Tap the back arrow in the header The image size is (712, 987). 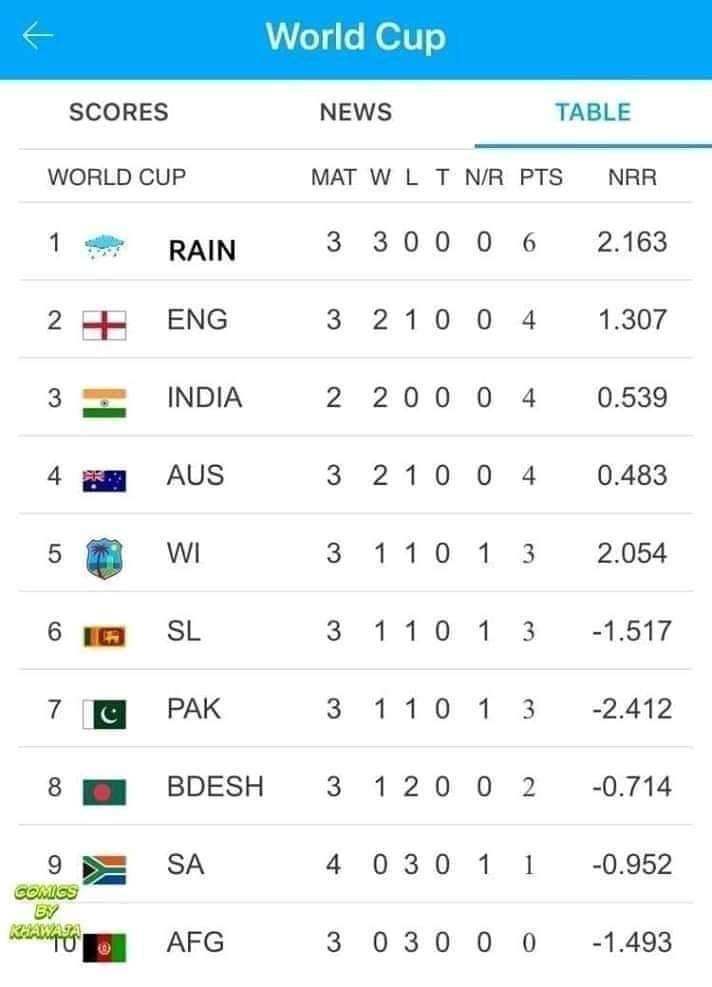coord(37,36)
